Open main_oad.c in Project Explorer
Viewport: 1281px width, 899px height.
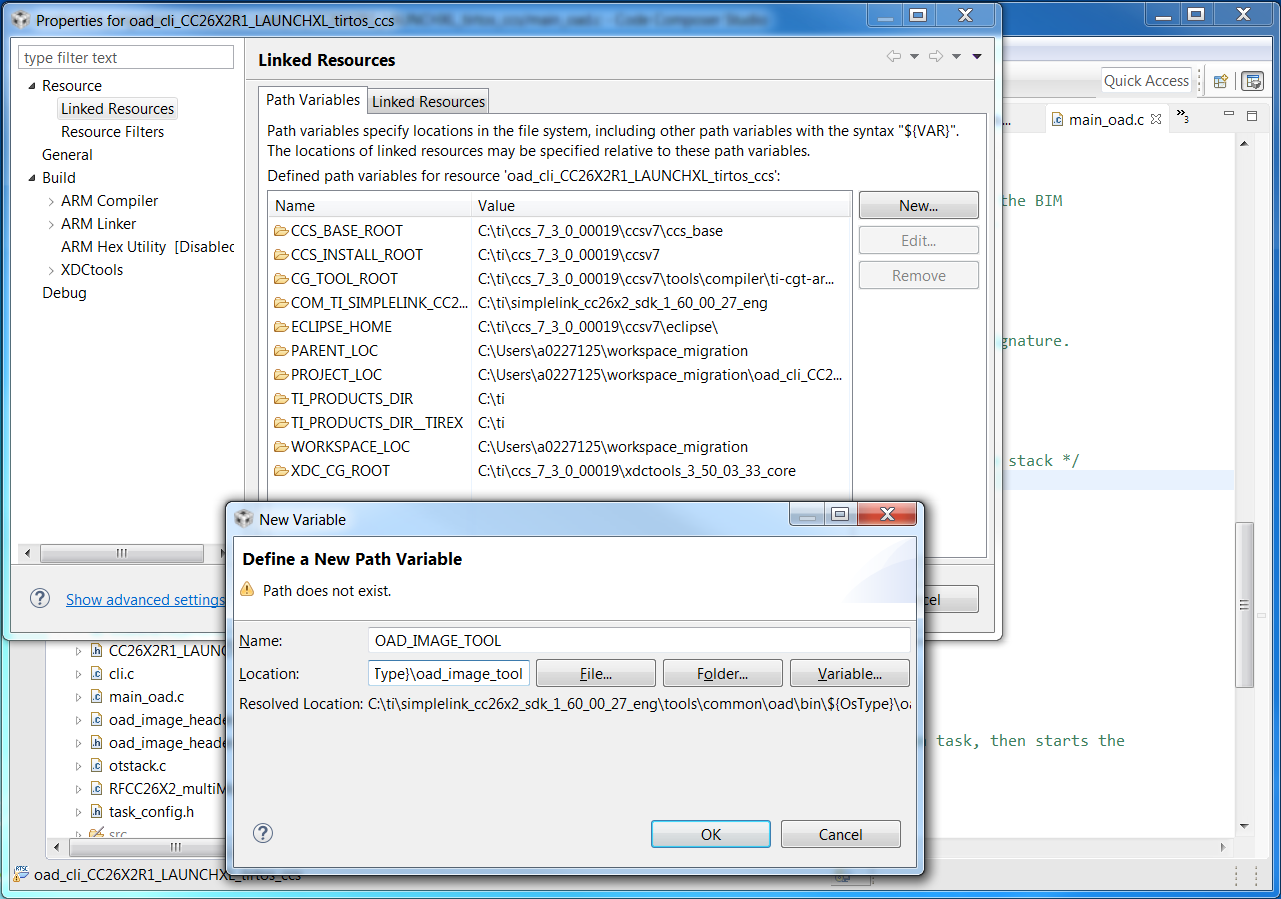(x=146, y=697)
